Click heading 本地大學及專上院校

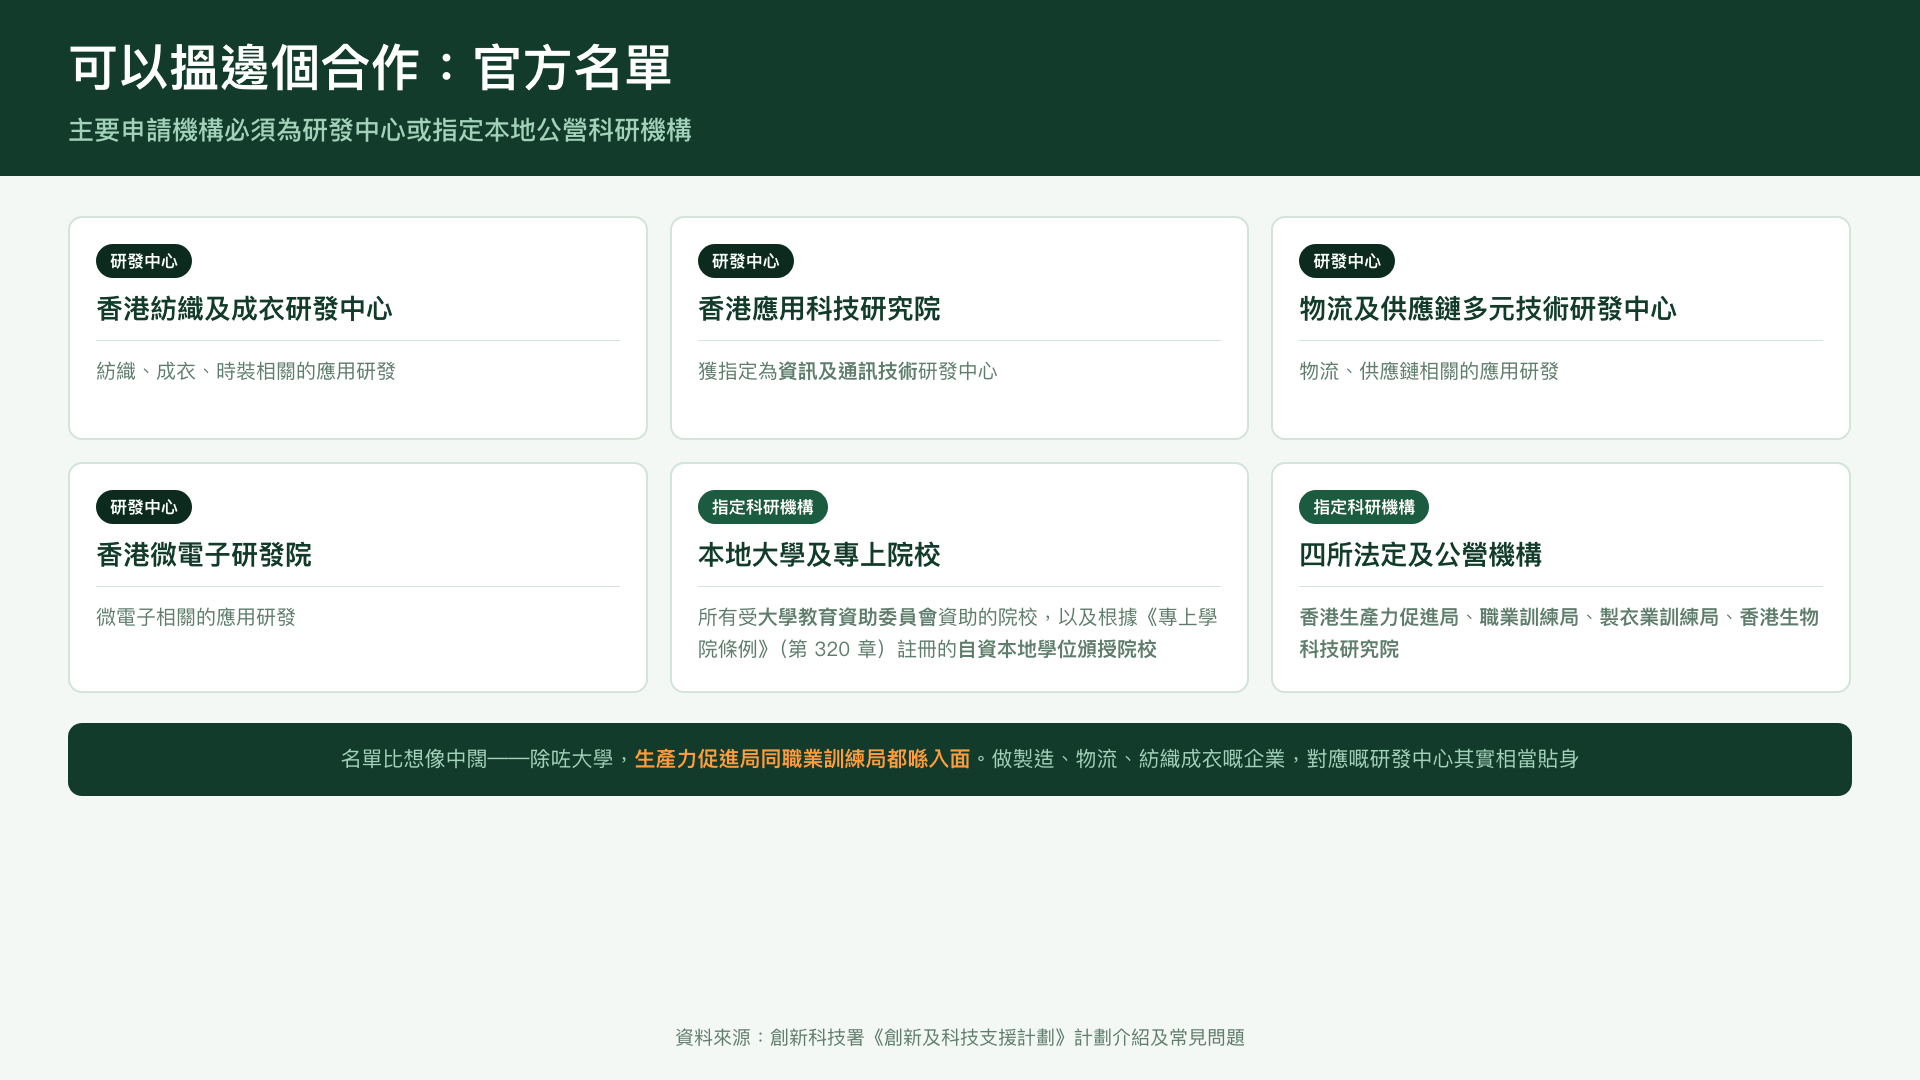pyautogui.click(x=819, y=555)
